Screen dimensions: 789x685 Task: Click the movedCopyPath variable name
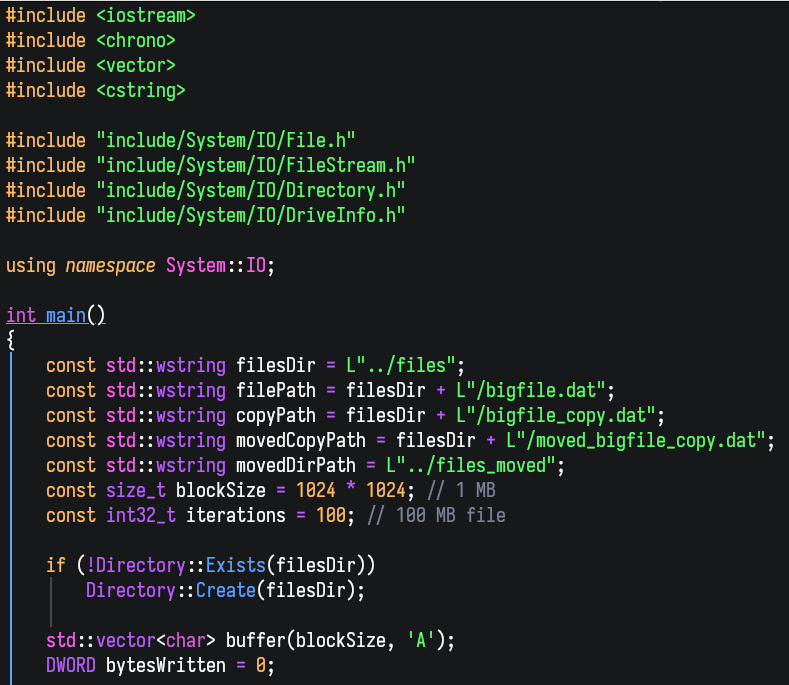tap(300, 440)
